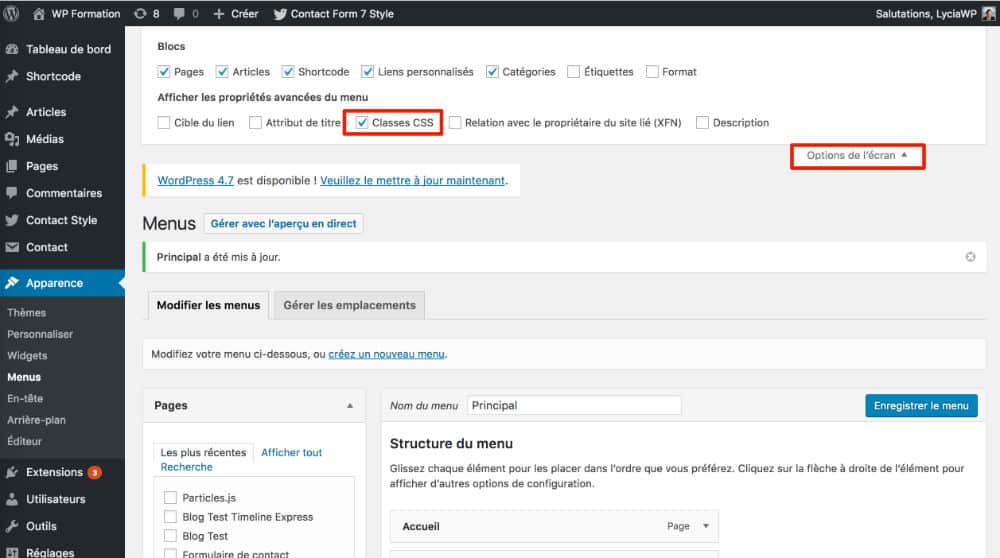Enable the Cible du lien checkbox
The width and height of the screenshot is (1000, 558).
pos(164,122)
